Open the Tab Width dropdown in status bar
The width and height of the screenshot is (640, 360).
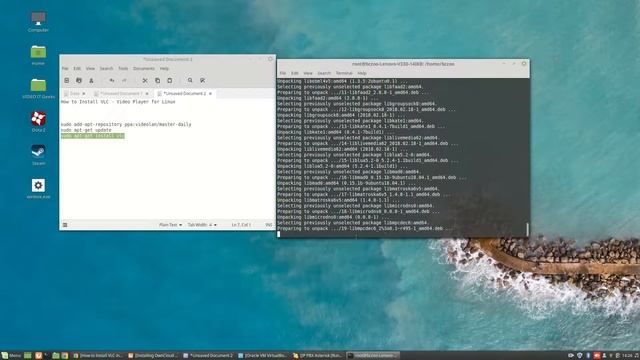[x=202, y=225]
